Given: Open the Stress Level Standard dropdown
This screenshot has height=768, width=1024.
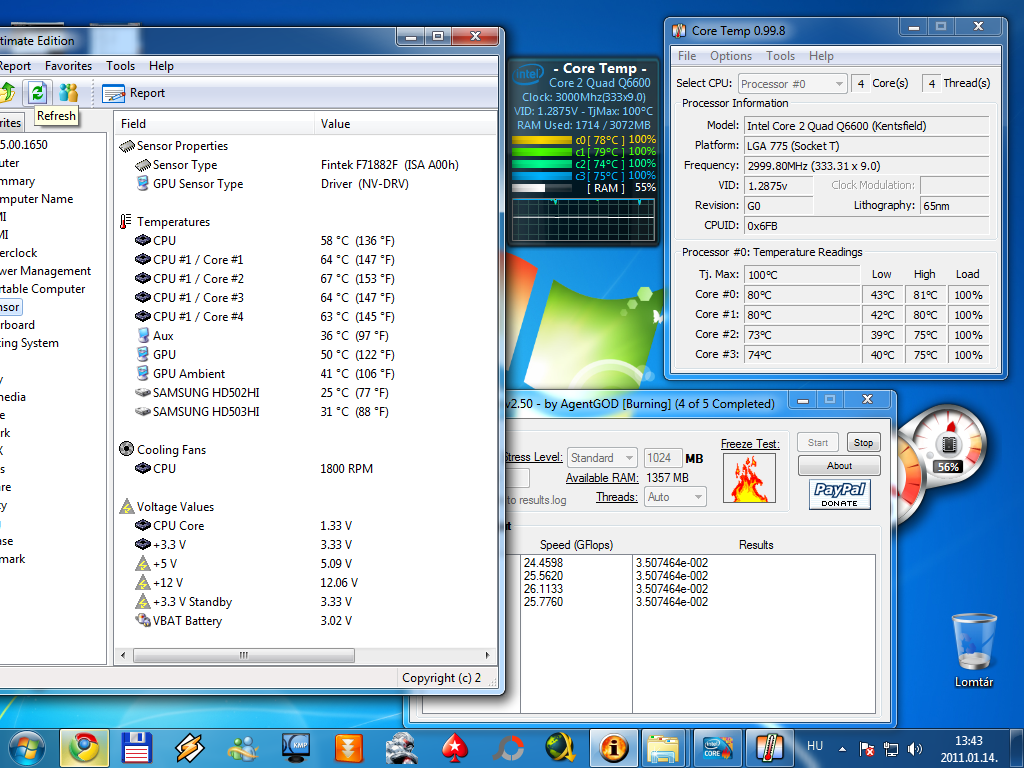Looking at the screenshot, I should (601, 458).
